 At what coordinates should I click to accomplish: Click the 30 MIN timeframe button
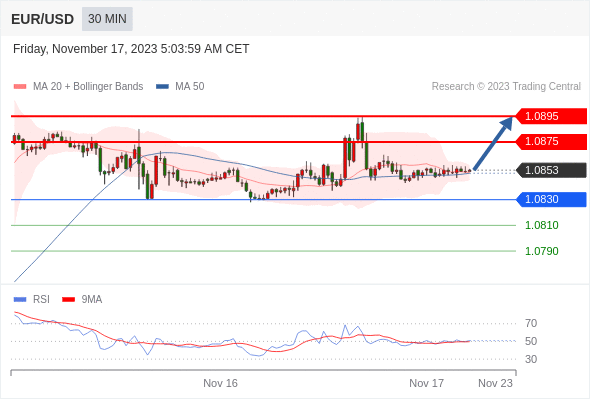tap(107, 19)
